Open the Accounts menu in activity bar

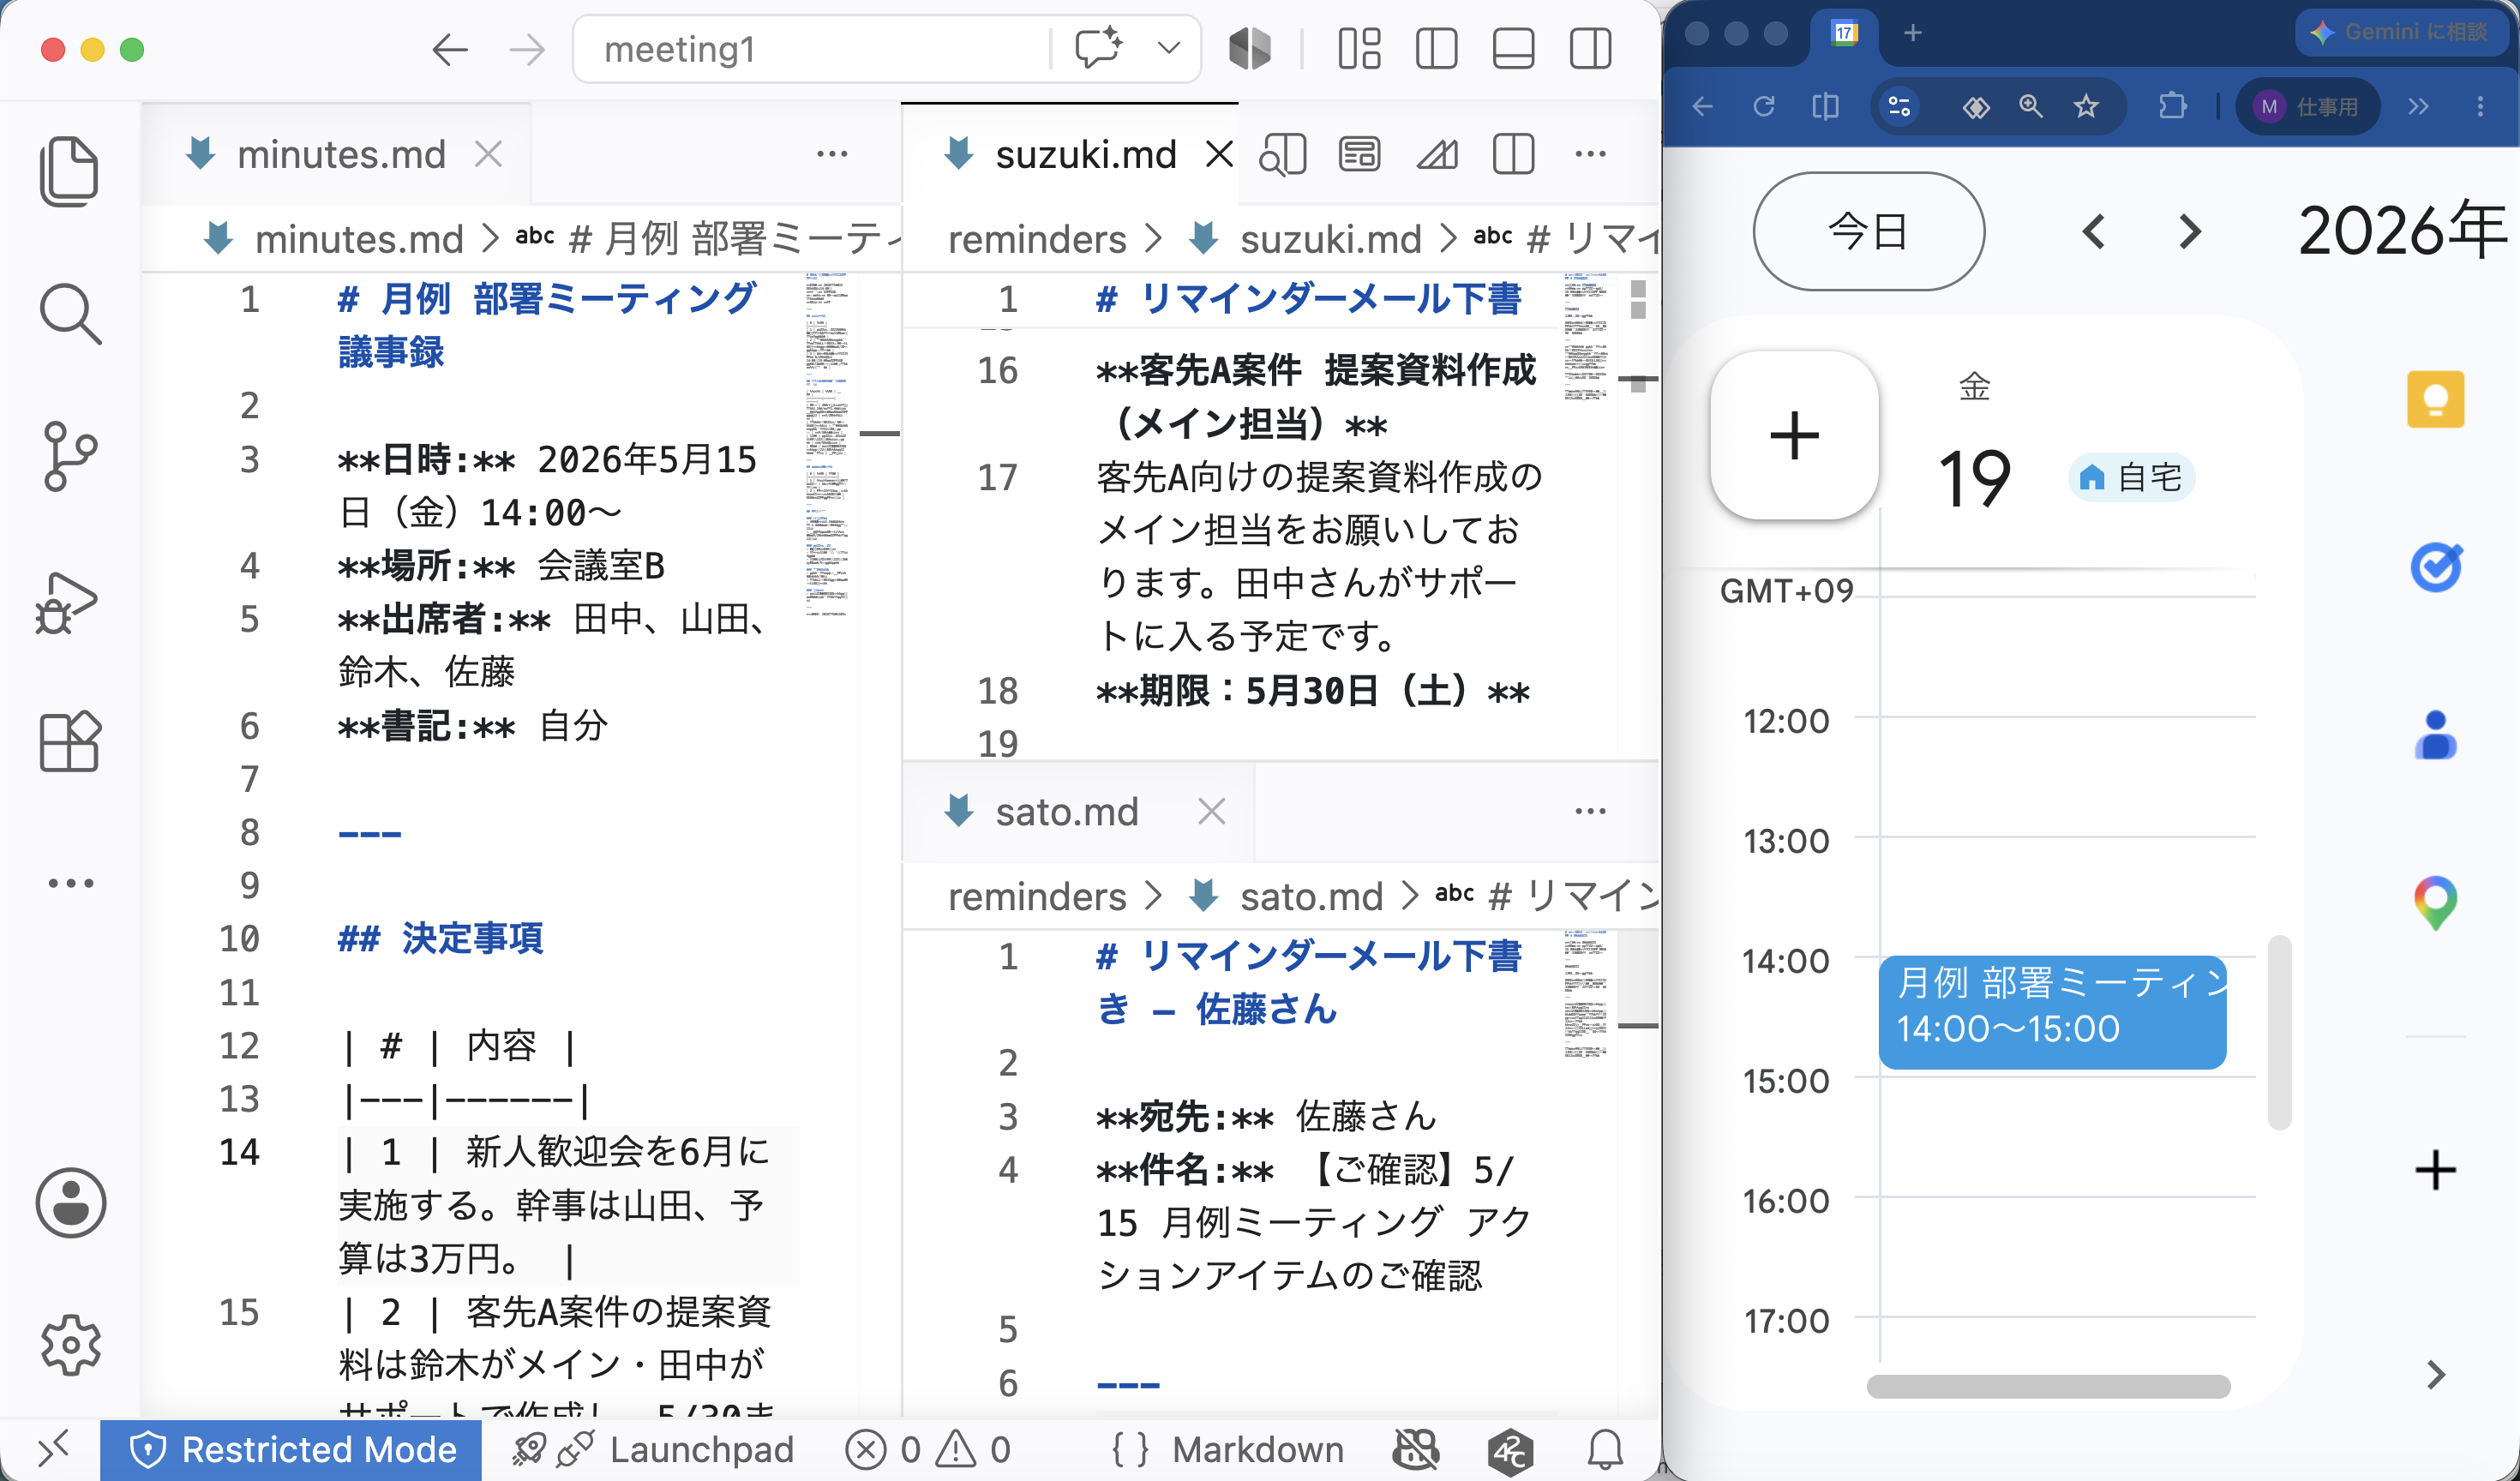click(70, 1203)
